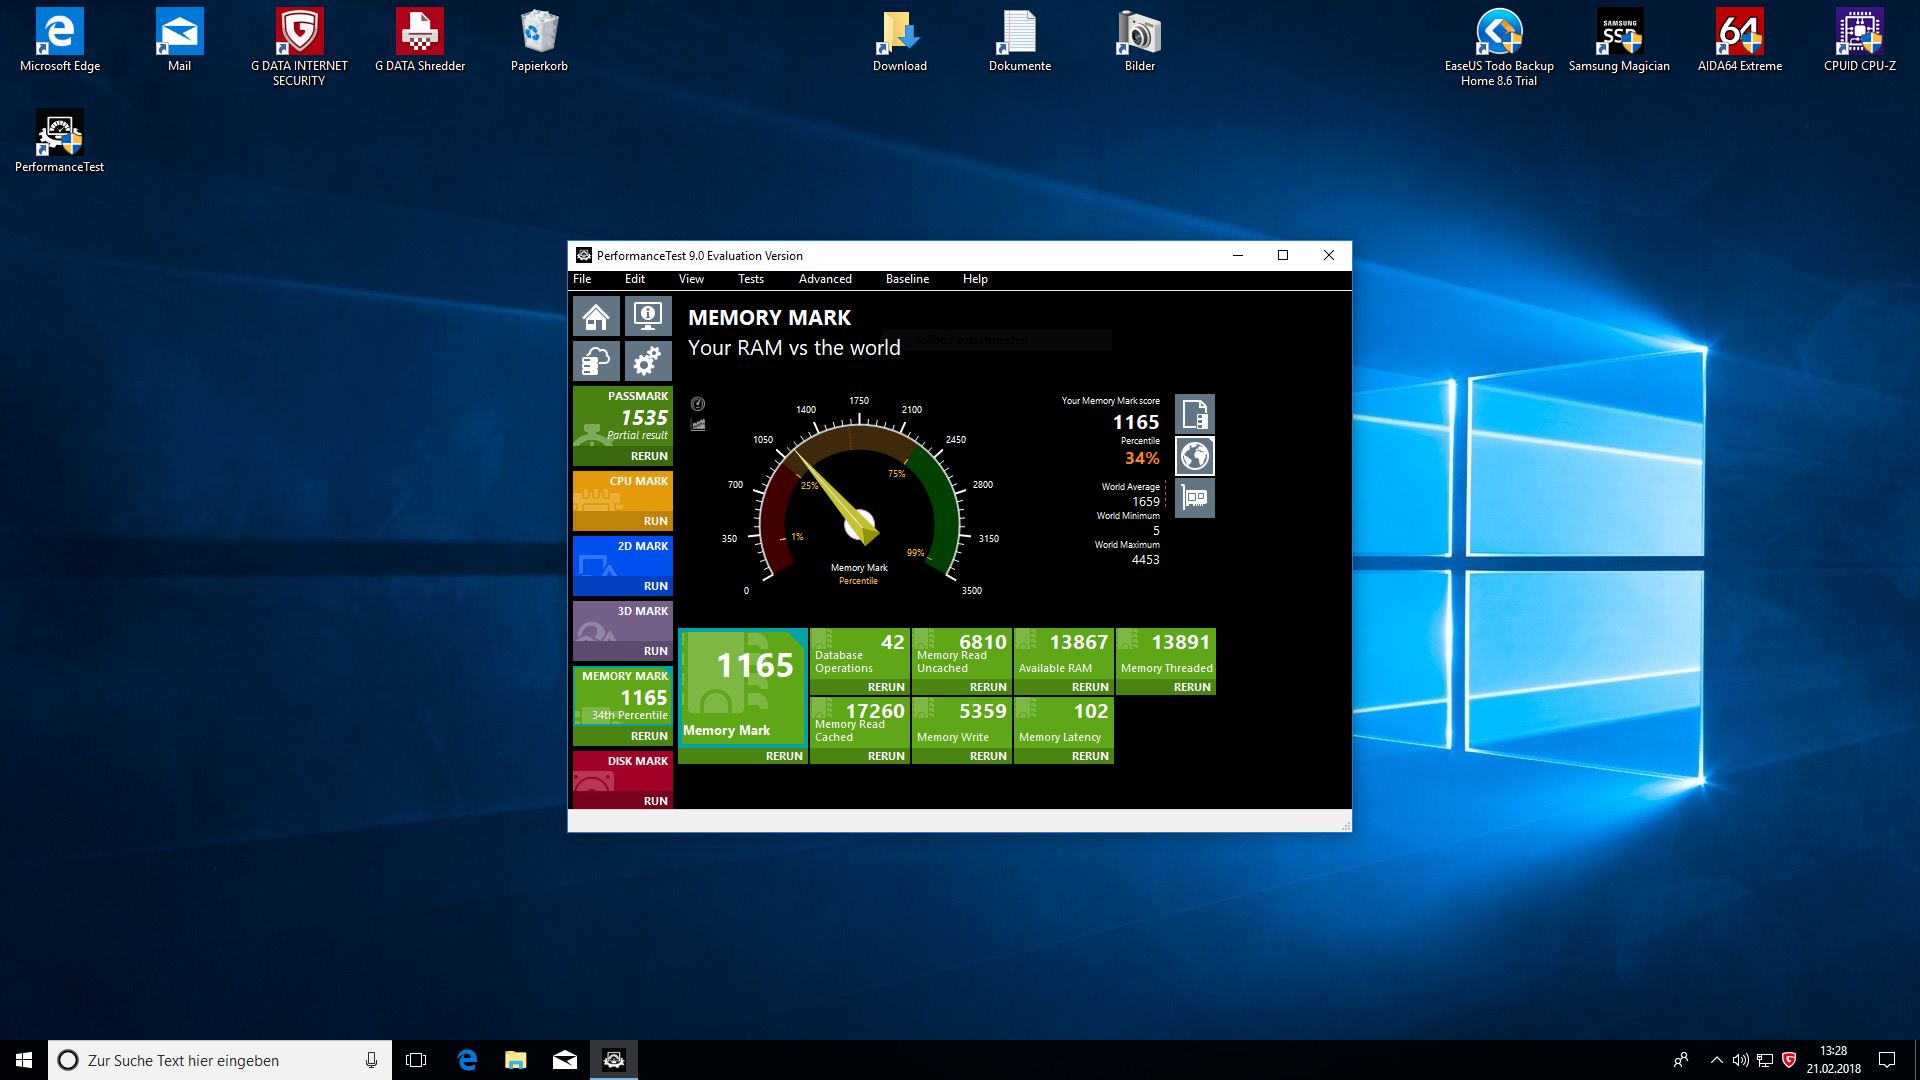Image resolution: width=1920 pixels, height=1080 pixels.
Task: Rerun the Memory Latency test
Action: pyautogui.click(x=1089, y=756)
